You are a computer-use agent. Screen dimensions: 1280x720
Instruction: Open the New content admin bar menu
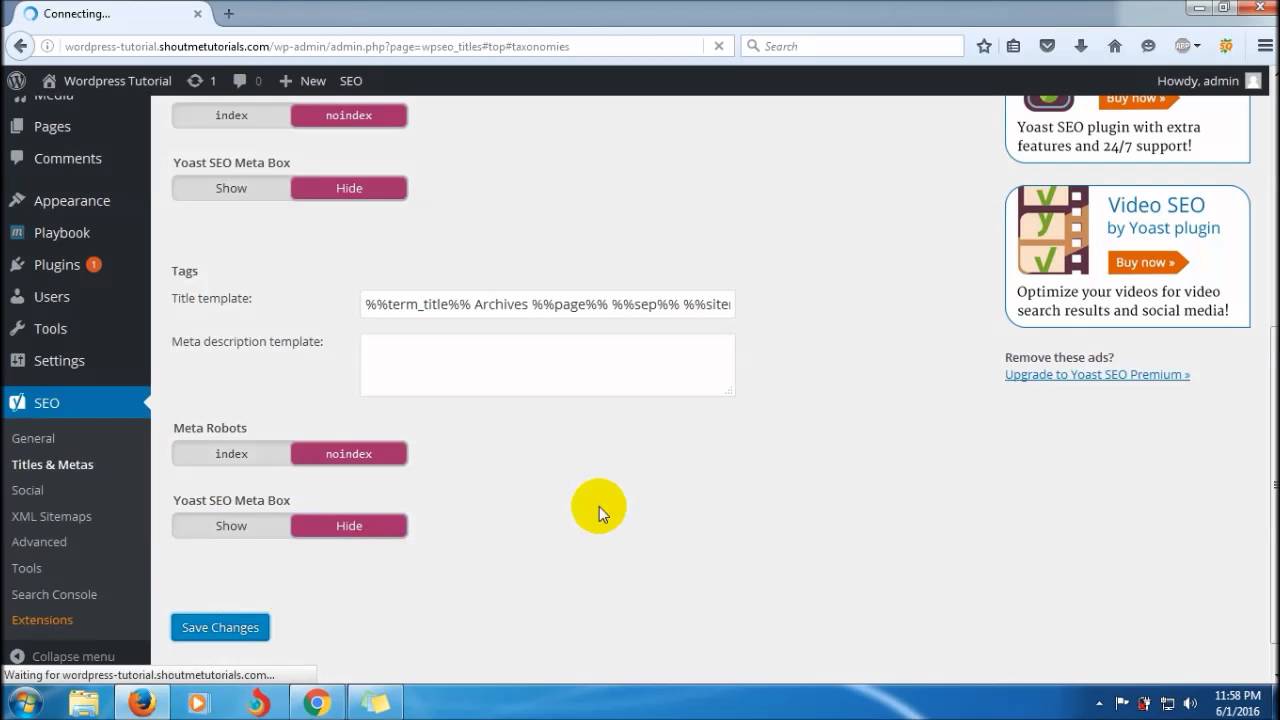[x=302, y=81]
